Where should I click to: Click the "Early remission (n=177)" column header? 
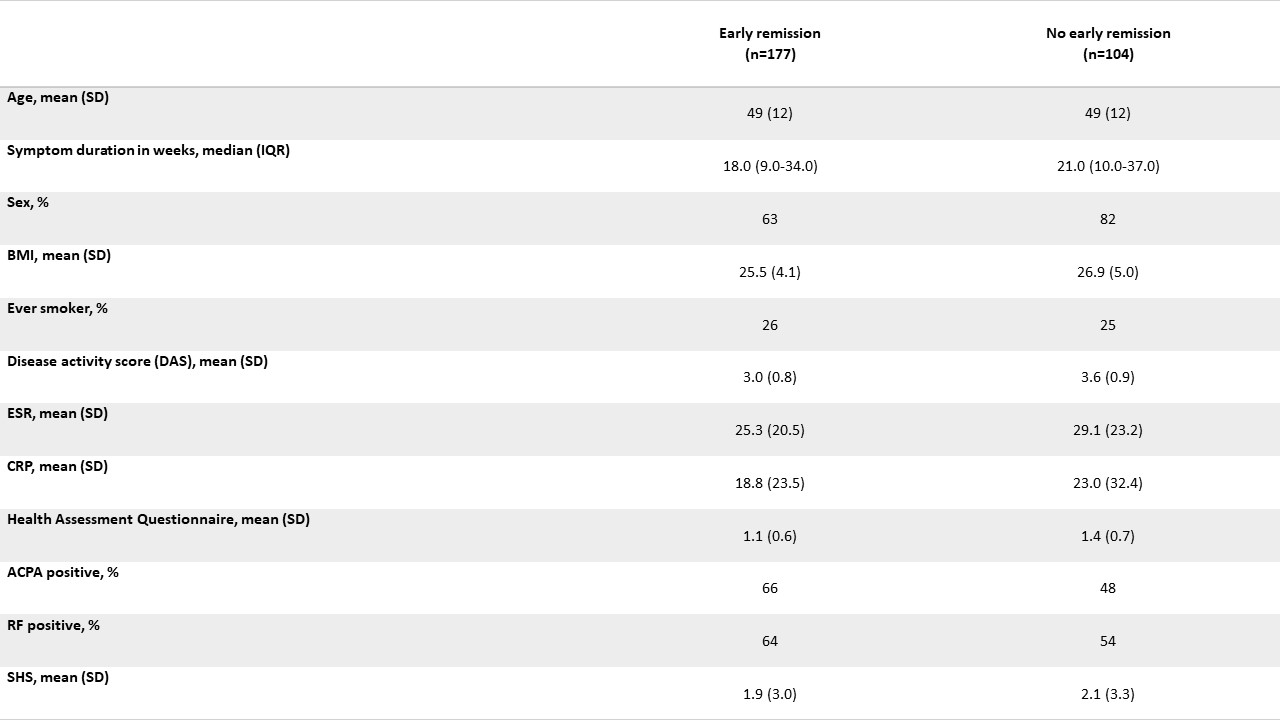tap(769, 44)
